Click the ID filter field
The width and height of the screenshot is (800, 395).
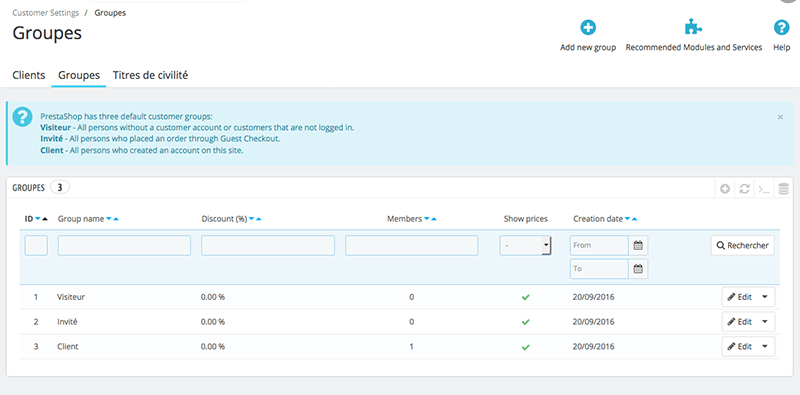(x=36, y=245)
